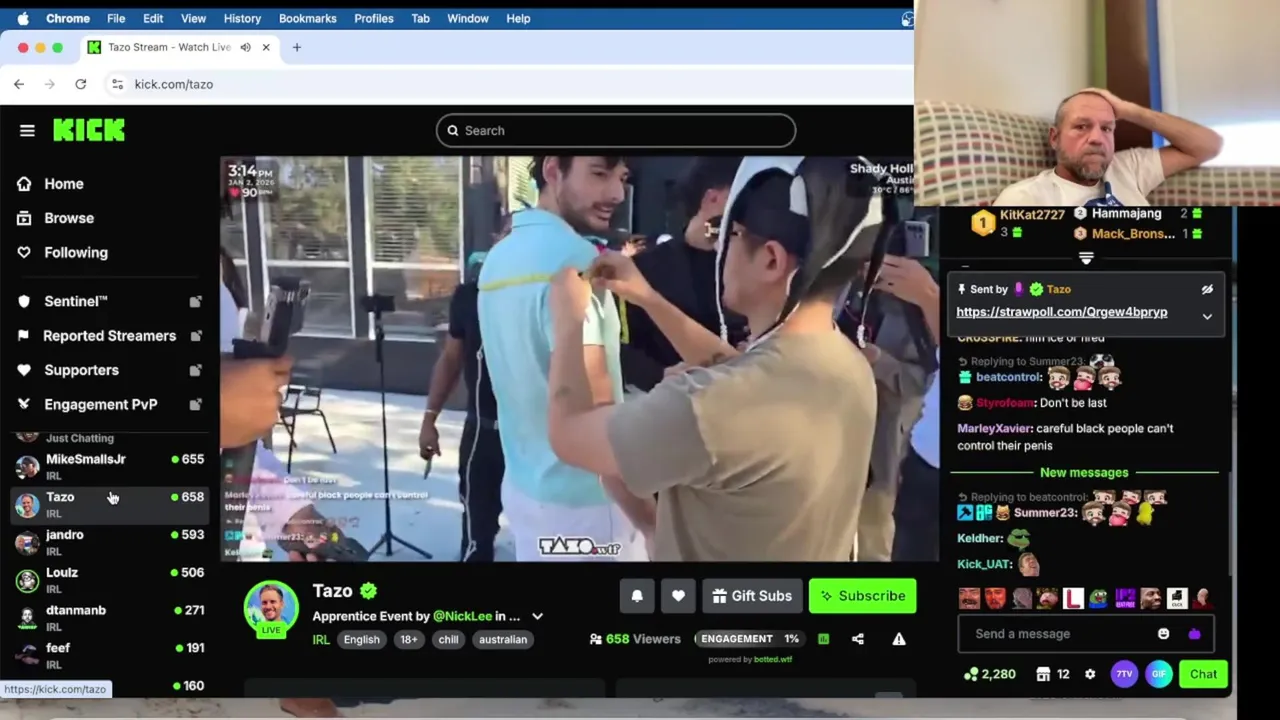1280x720 pixels.
Task: Click the Kick search field
Action: (616, 130)
